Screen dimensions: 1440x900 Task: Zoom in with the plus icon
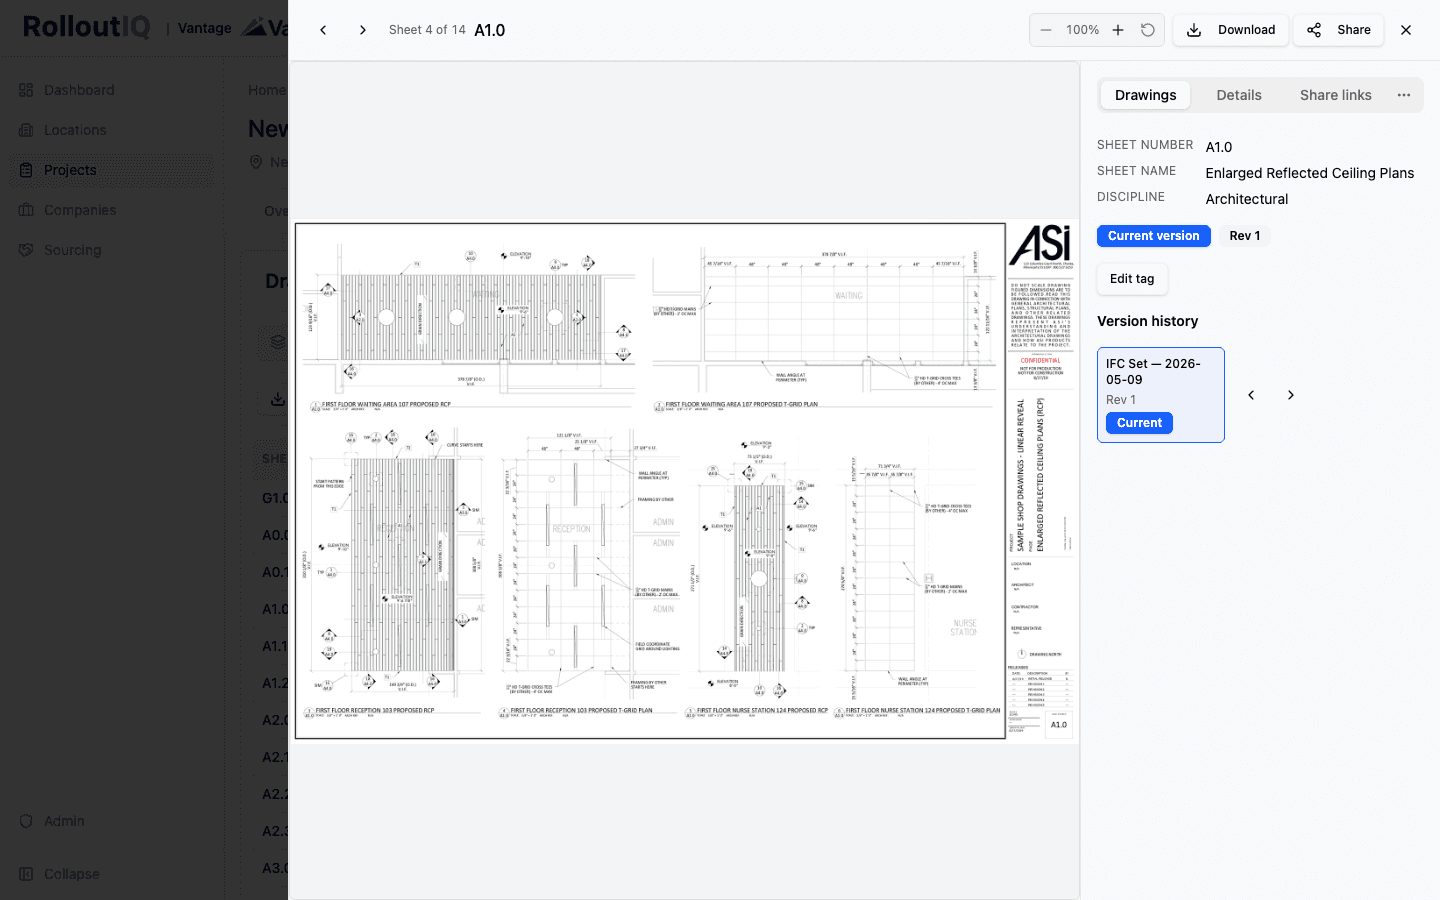(x=1118, y=30)
